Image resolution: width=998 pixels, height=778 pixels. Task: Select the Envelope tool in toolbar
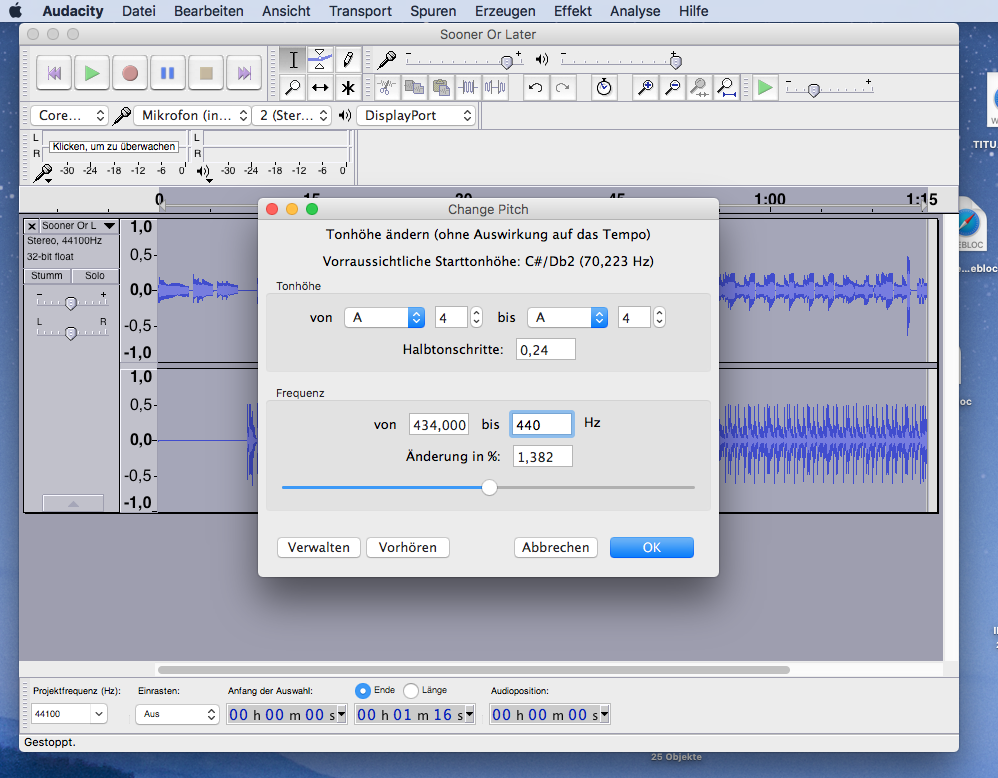pyautogui.click(x=320, y=59)
